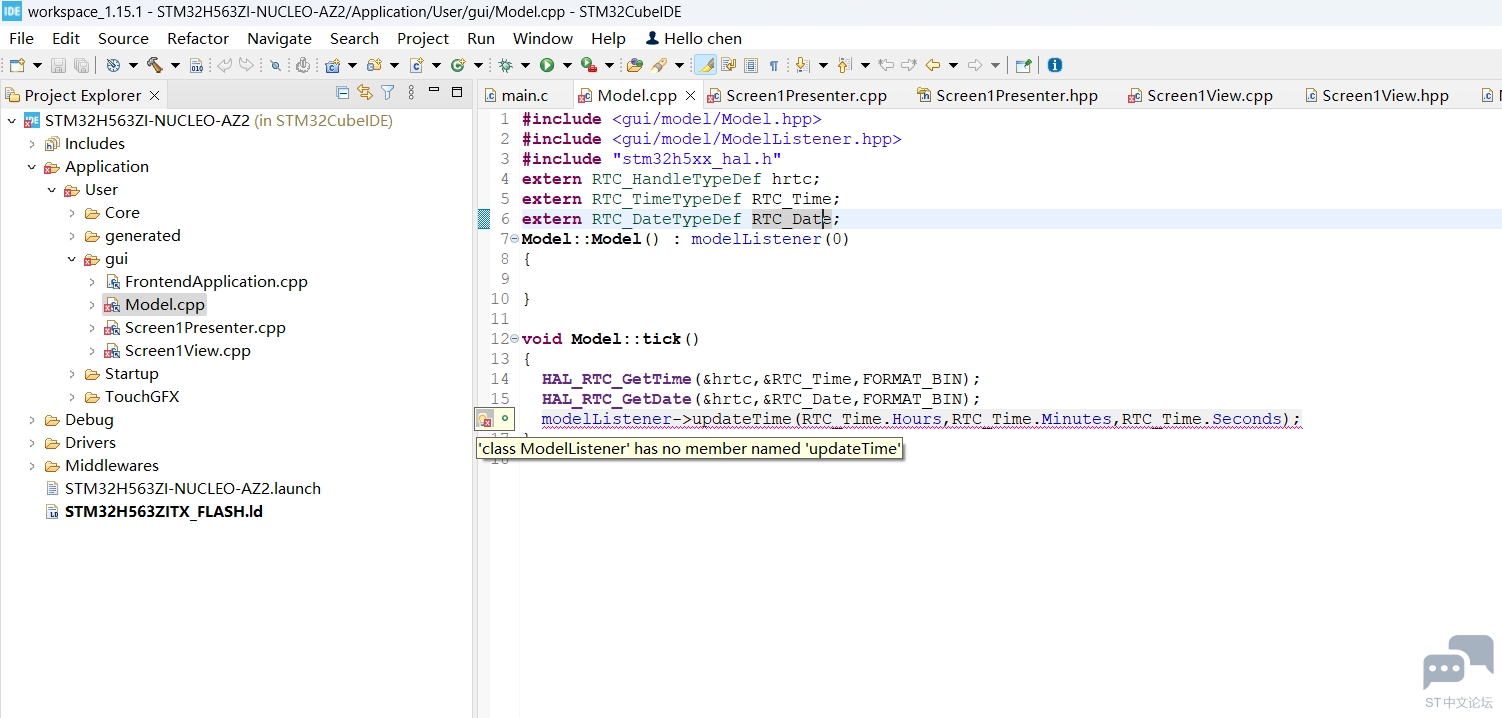Click the Save All toolbar icon
Image resolution: width=1502 pixels, height=718 pixels.
point(81,65)
